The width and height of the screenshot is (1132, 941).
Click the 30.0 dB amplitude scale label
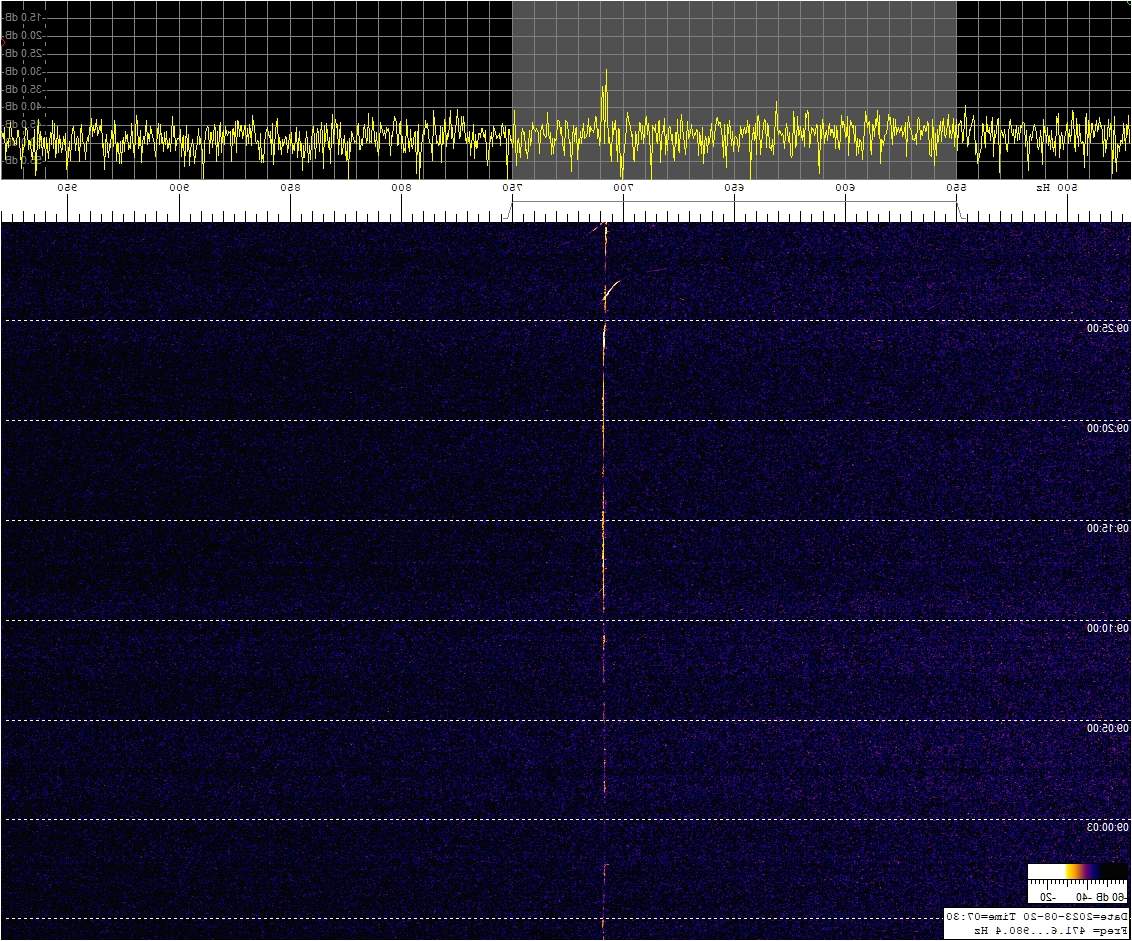point(22,71)
